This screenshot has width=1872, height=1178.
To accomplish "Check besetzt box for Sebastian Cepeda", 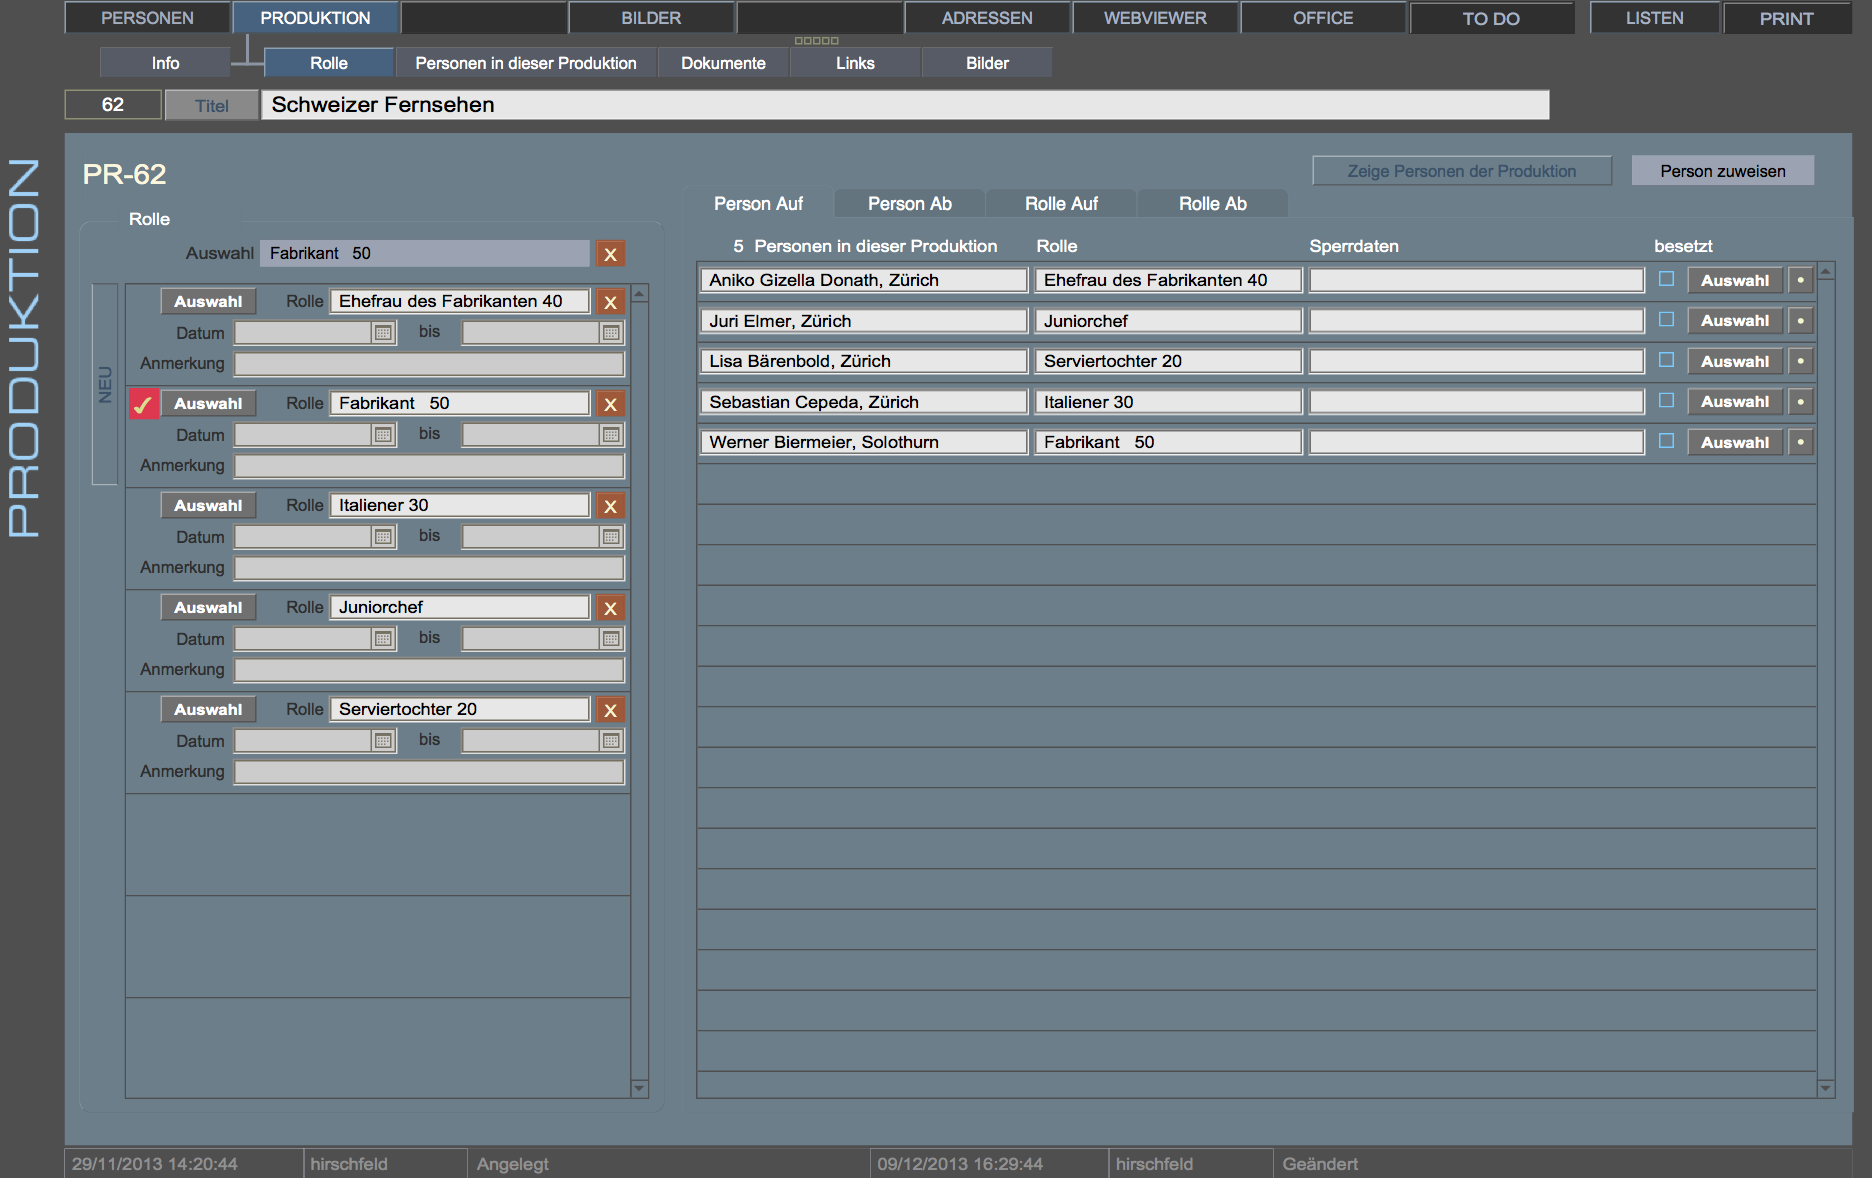I will point(1666,401).
